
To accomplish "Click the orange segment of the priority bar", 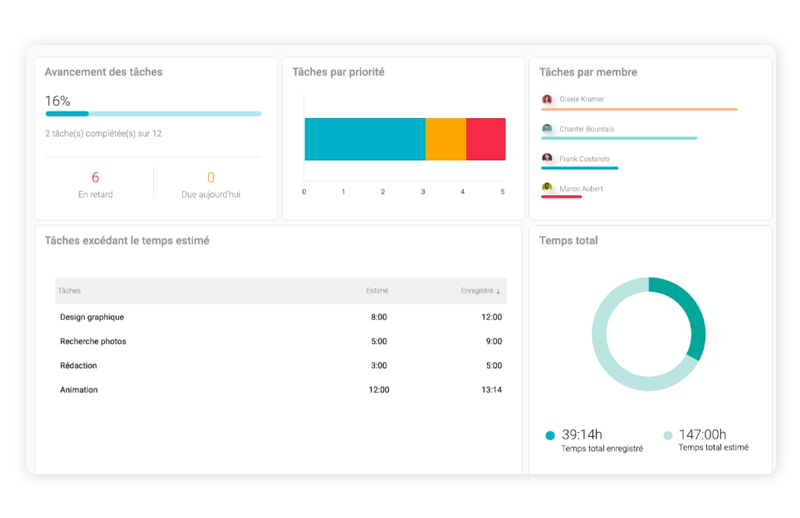I will (446, 139).
